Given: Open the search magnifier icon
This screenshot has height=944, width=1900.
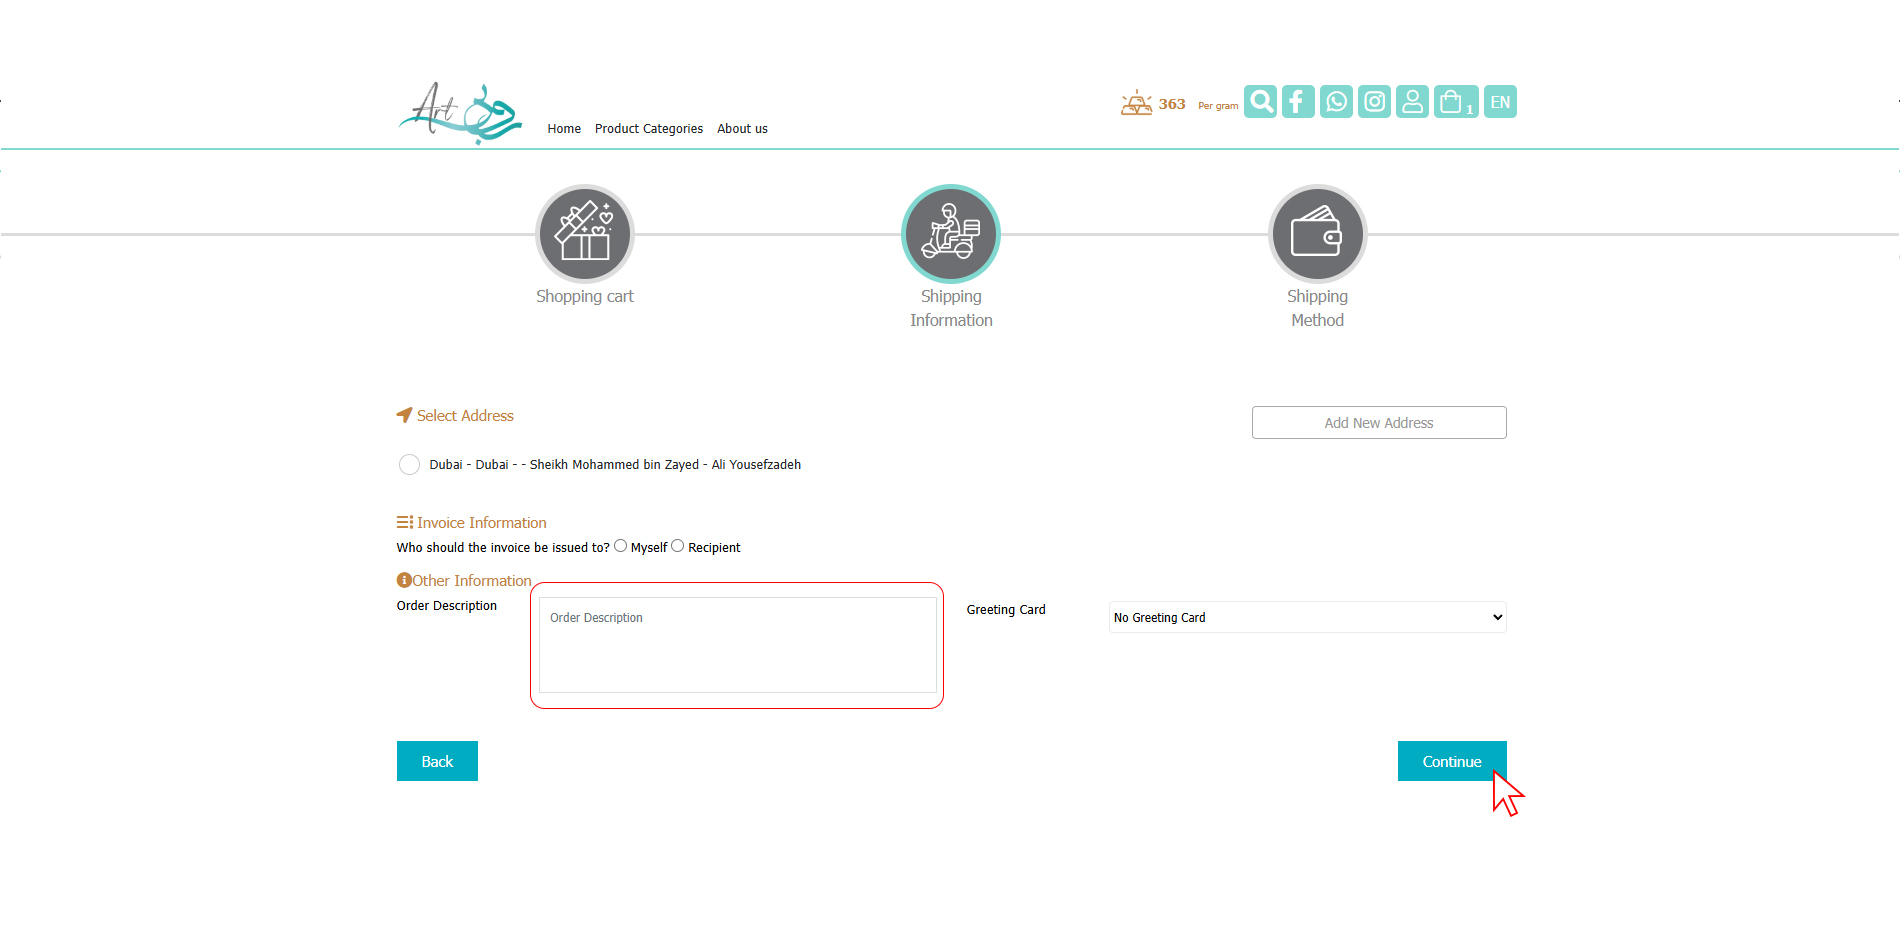Looking at the screenshot, I should 1260,102.
